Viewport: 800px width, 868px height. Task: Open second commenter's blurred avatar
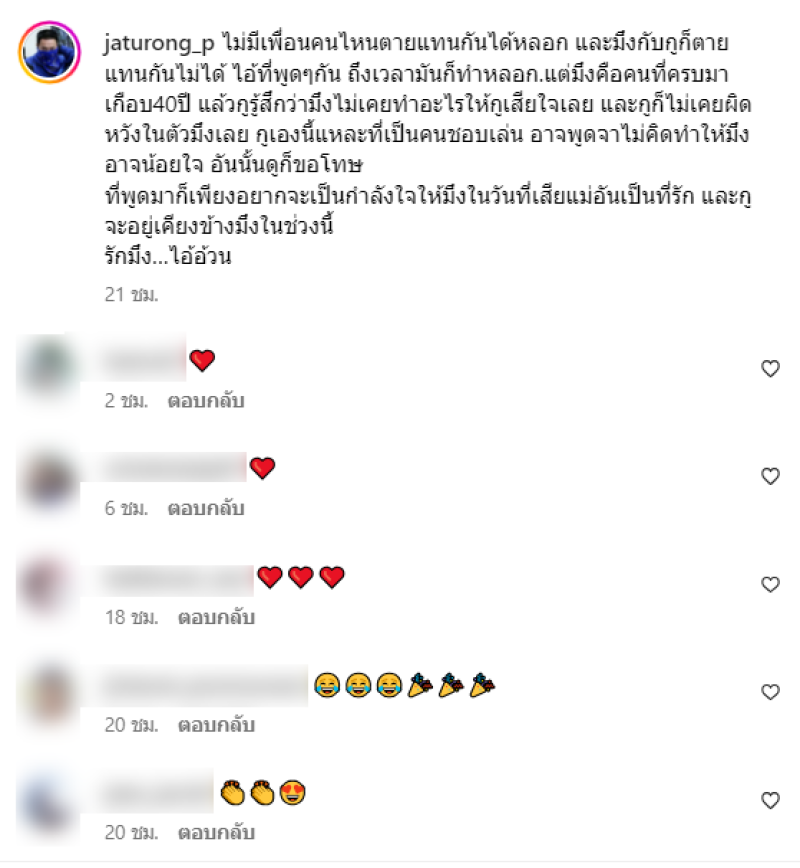(x=49, y=479)
